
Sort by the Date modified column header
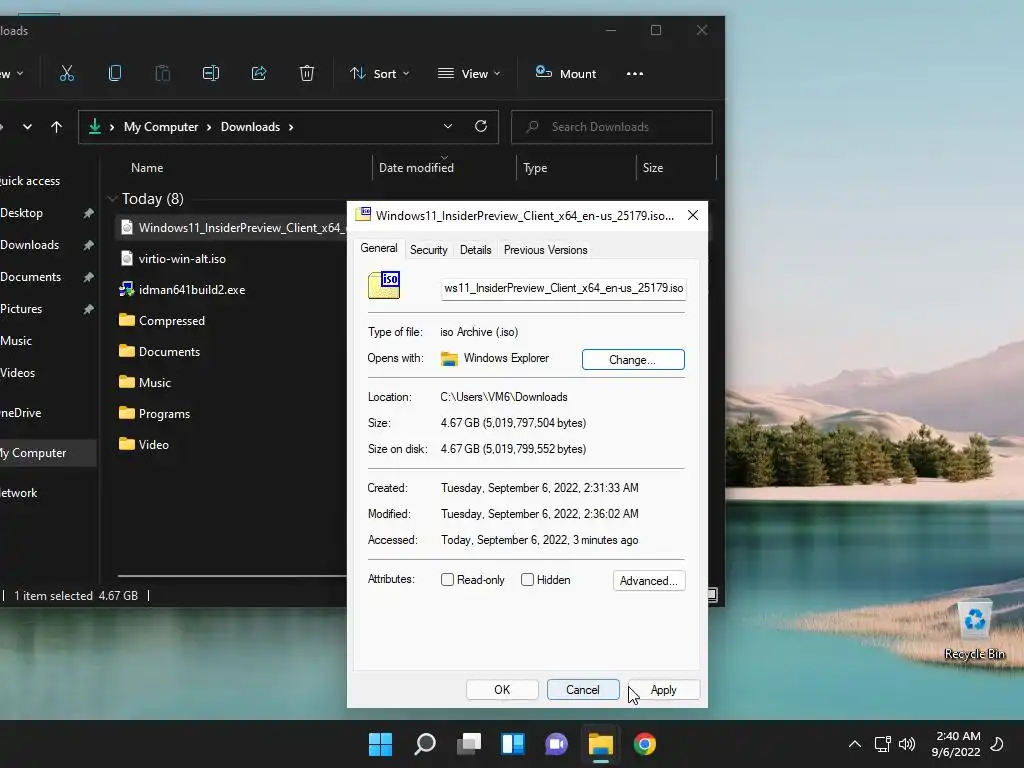pos(416,168)
